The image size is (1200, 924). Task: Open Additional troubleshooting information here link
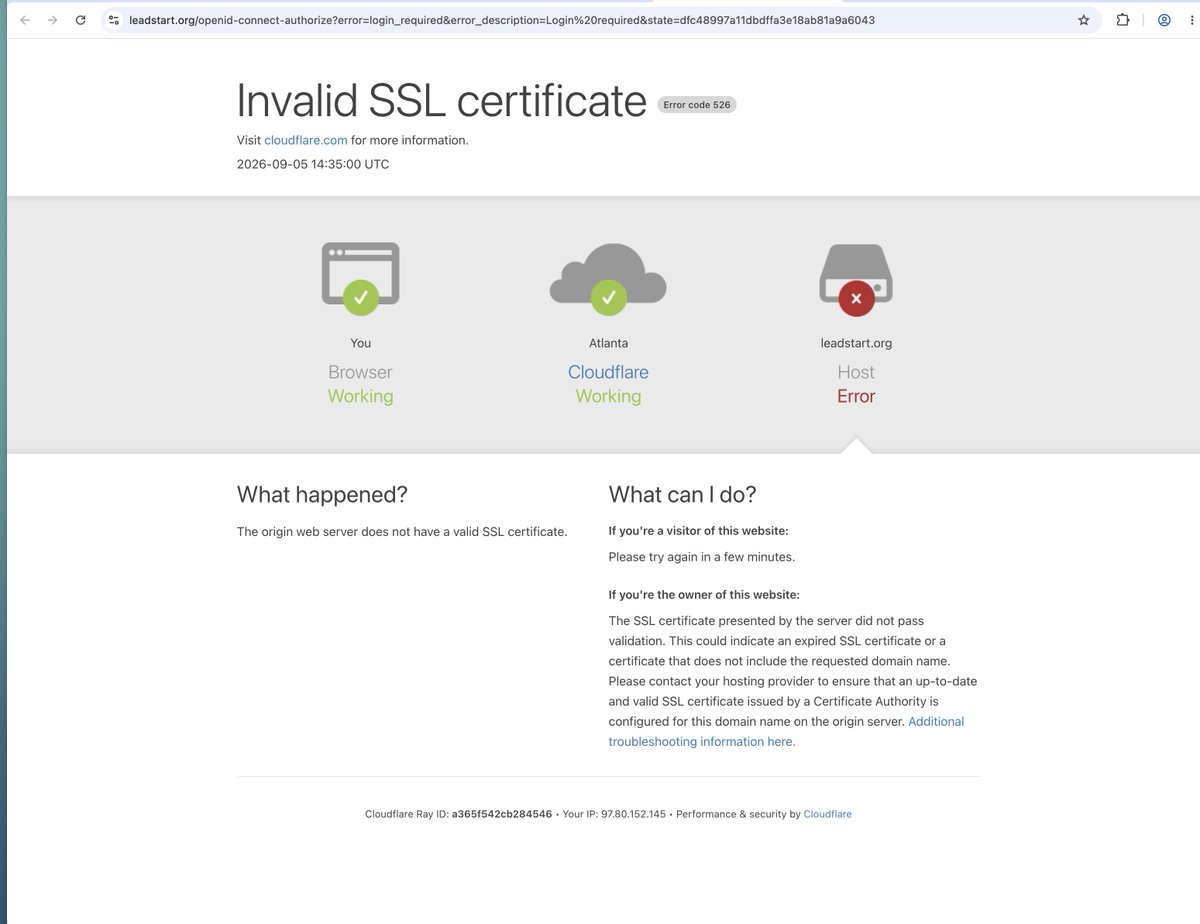click(786, 732)
